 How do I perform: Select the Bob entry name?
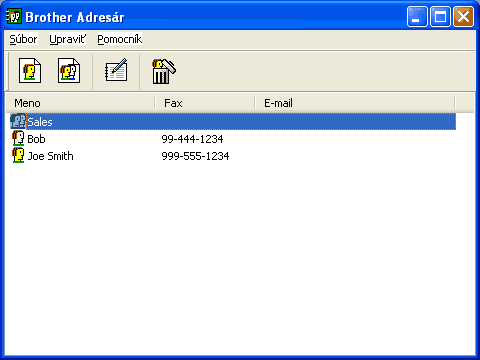coord(36,139)
